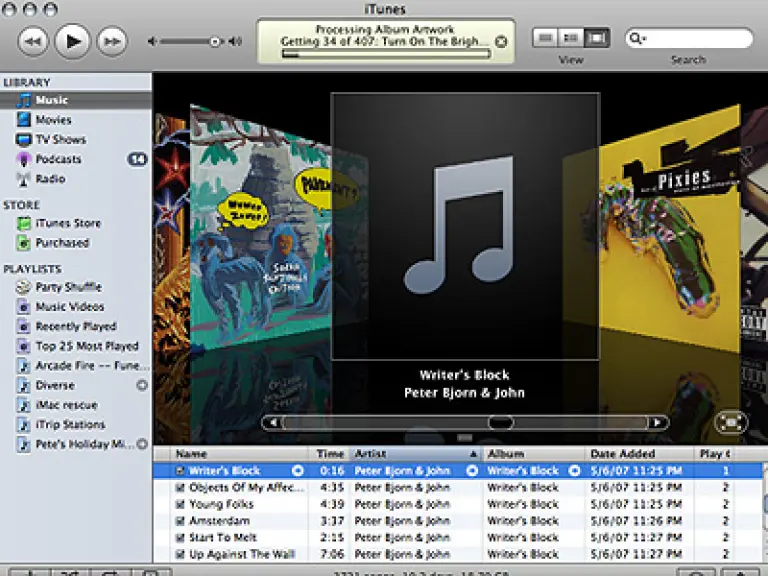Image resolution: width=768 pixels, height=576 pixels.
Task: Toggle the Start To Melt checkbox
Action: pos(180,538)
